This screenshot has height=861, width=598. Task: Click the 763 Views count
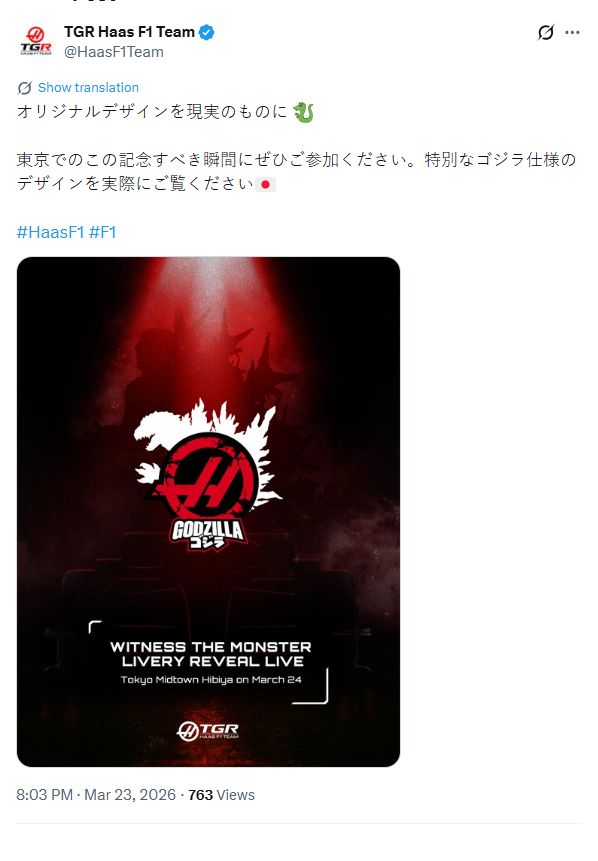click(221, 795)
